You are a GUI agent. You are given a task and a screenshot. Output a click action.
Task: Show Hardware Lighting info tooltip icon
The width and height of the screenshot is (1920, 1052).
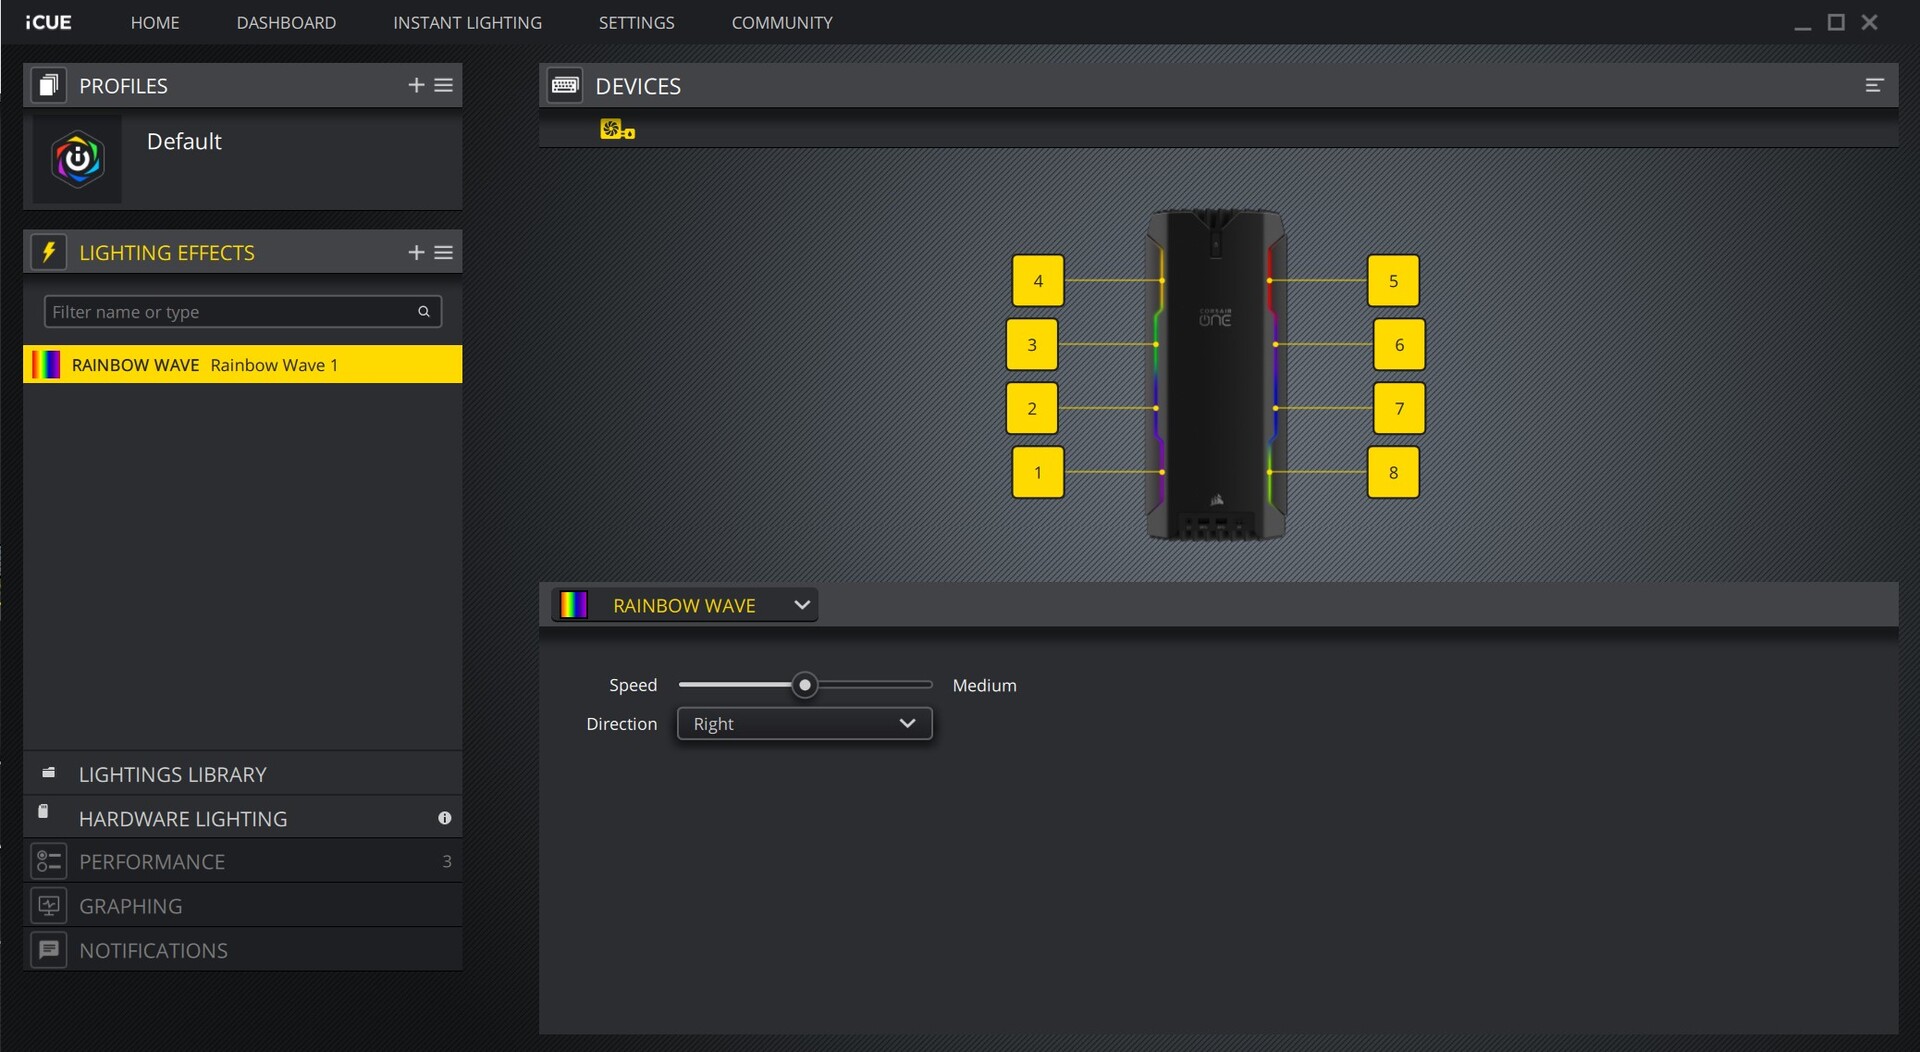(x=445, y=818)
